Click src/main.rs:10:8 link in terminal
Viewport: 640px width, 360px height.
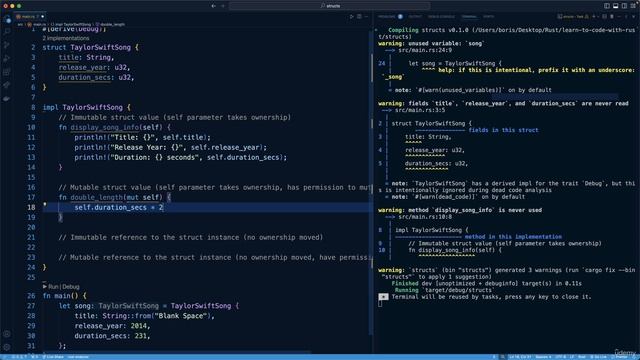(x=425, y=217)
